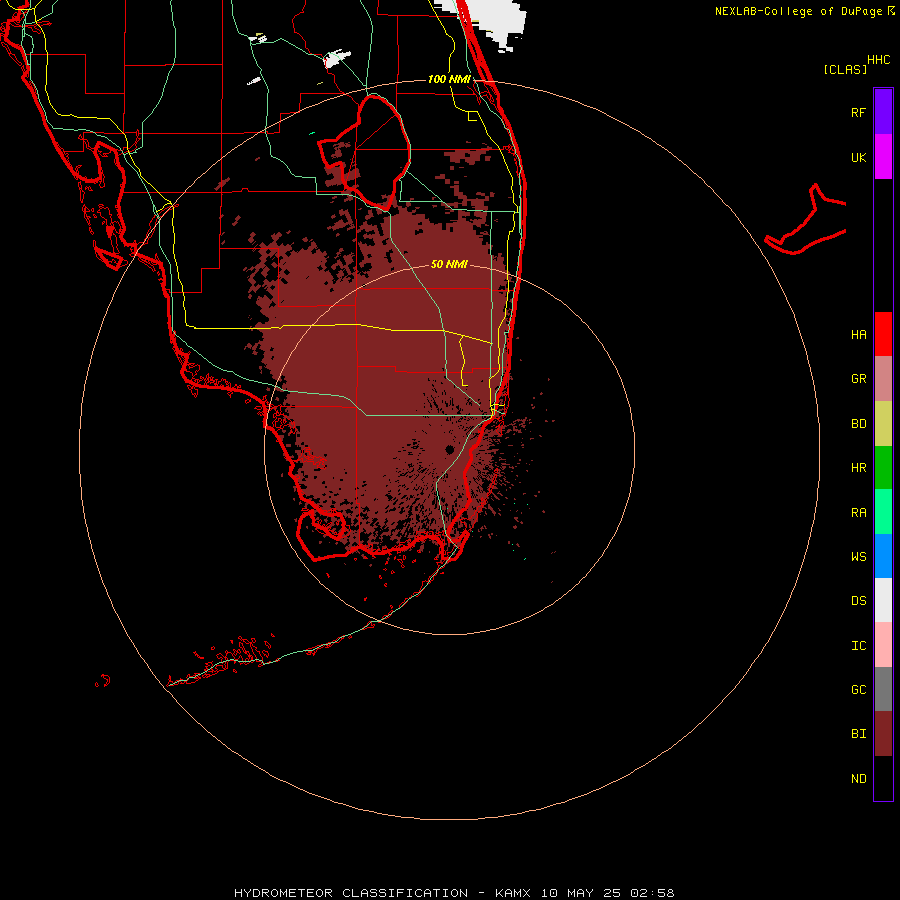Click the WS legend label text
This screenshot has height=900, width=900.
(x=858, y=556)
